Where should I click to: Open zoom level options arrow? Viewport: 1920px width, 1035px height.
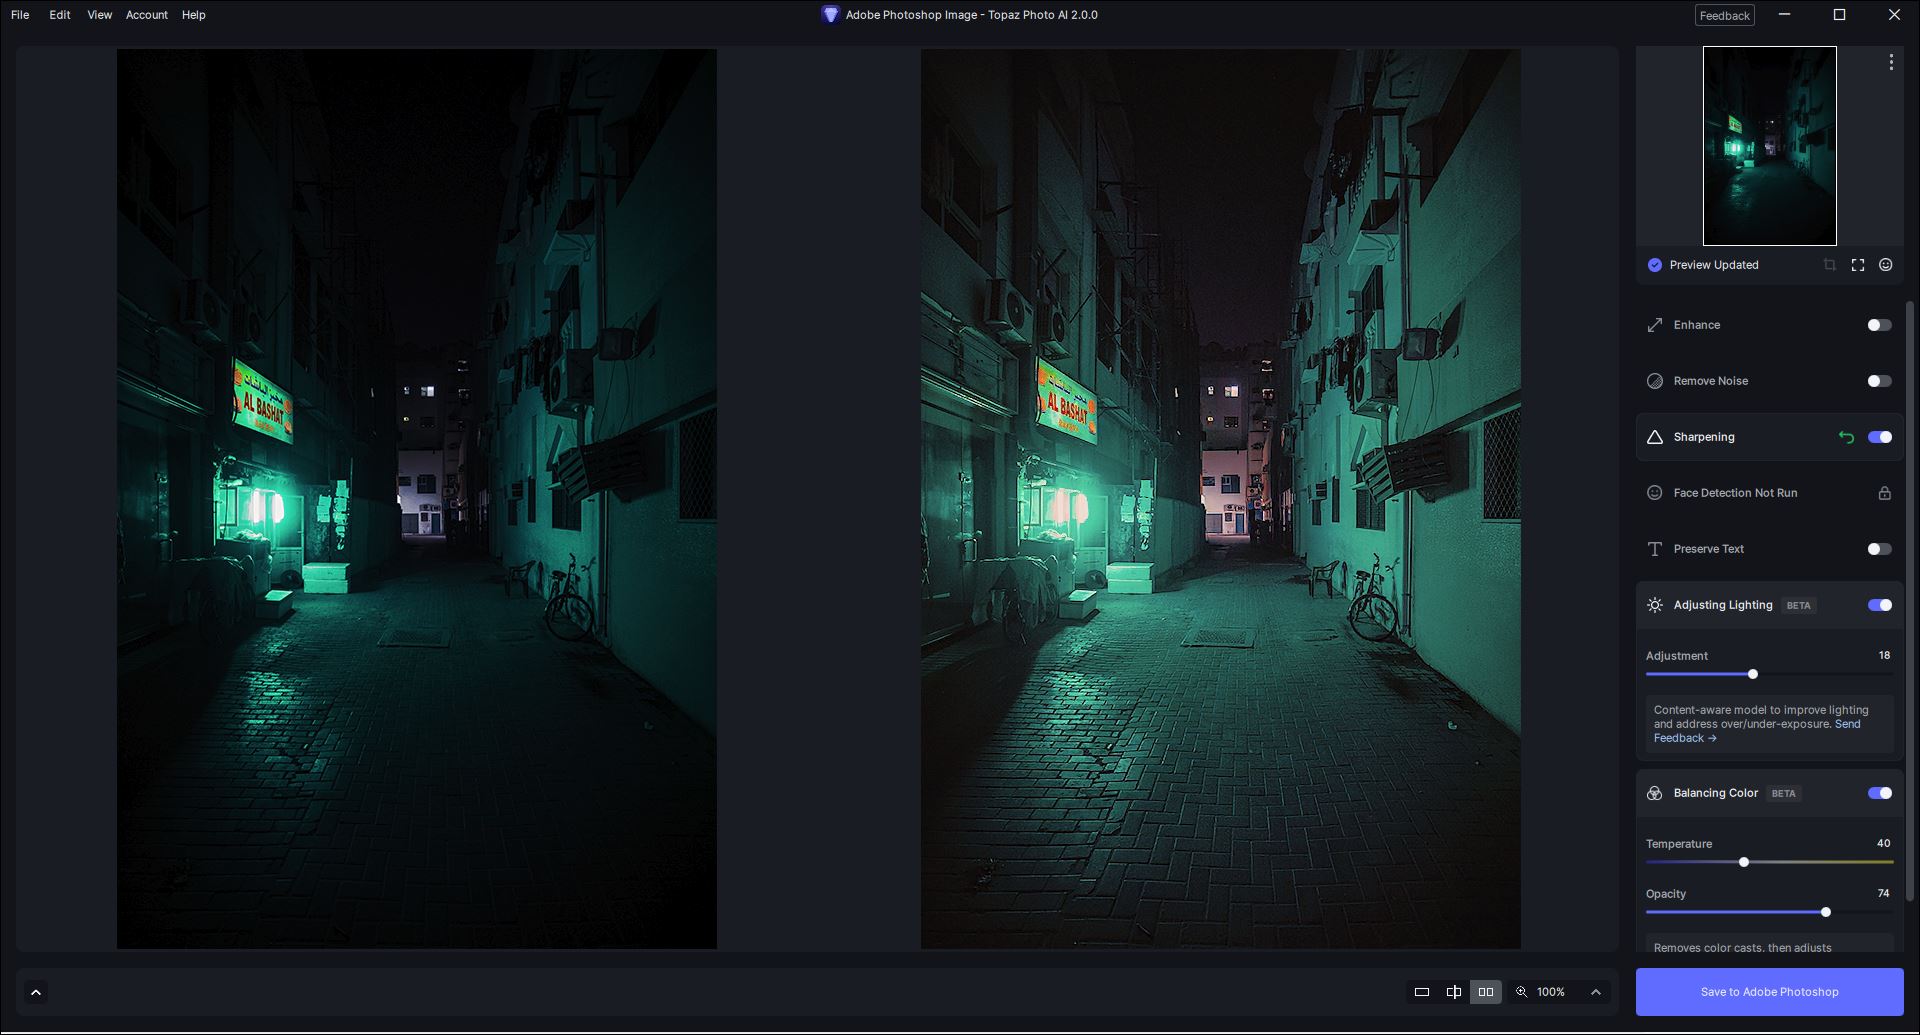point(1595,992)
